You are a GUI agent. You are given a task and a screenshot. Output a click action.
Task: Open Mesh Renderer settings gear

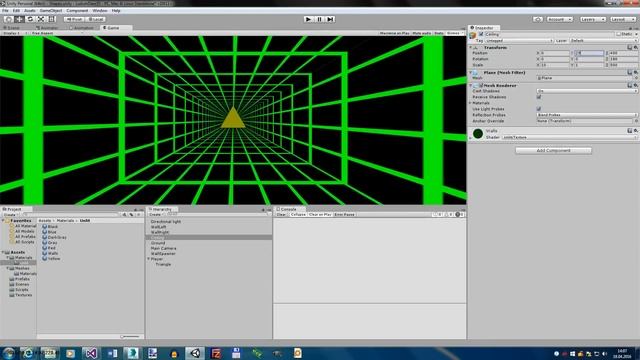(x=636, y=86)
